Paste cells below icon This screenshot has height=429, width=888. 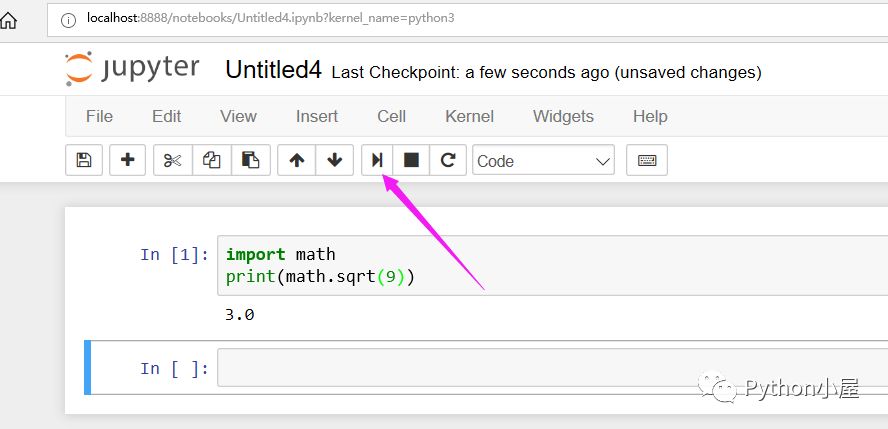click(x=250, y=160)
